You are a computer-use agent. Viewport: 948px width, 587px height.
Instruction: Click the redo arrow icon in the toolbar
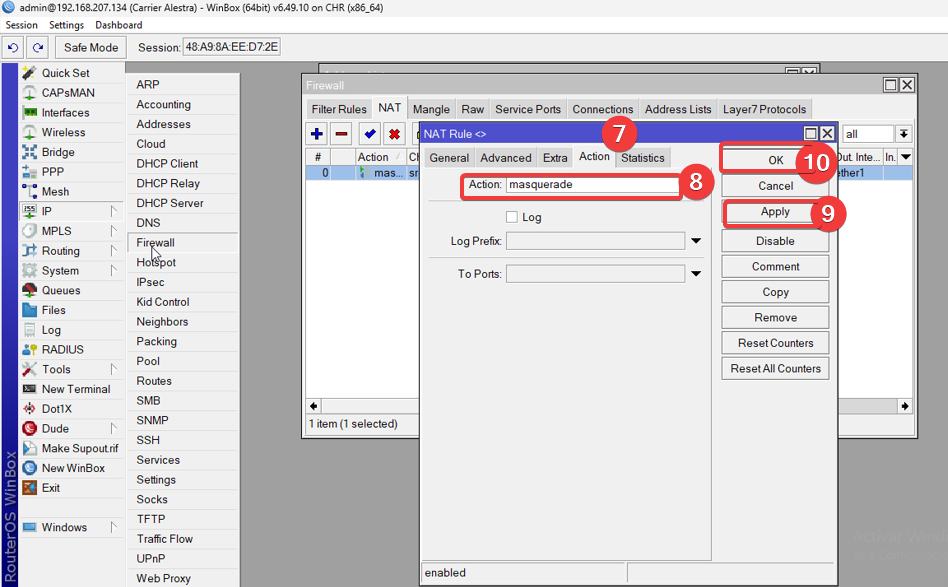(37, 47)
